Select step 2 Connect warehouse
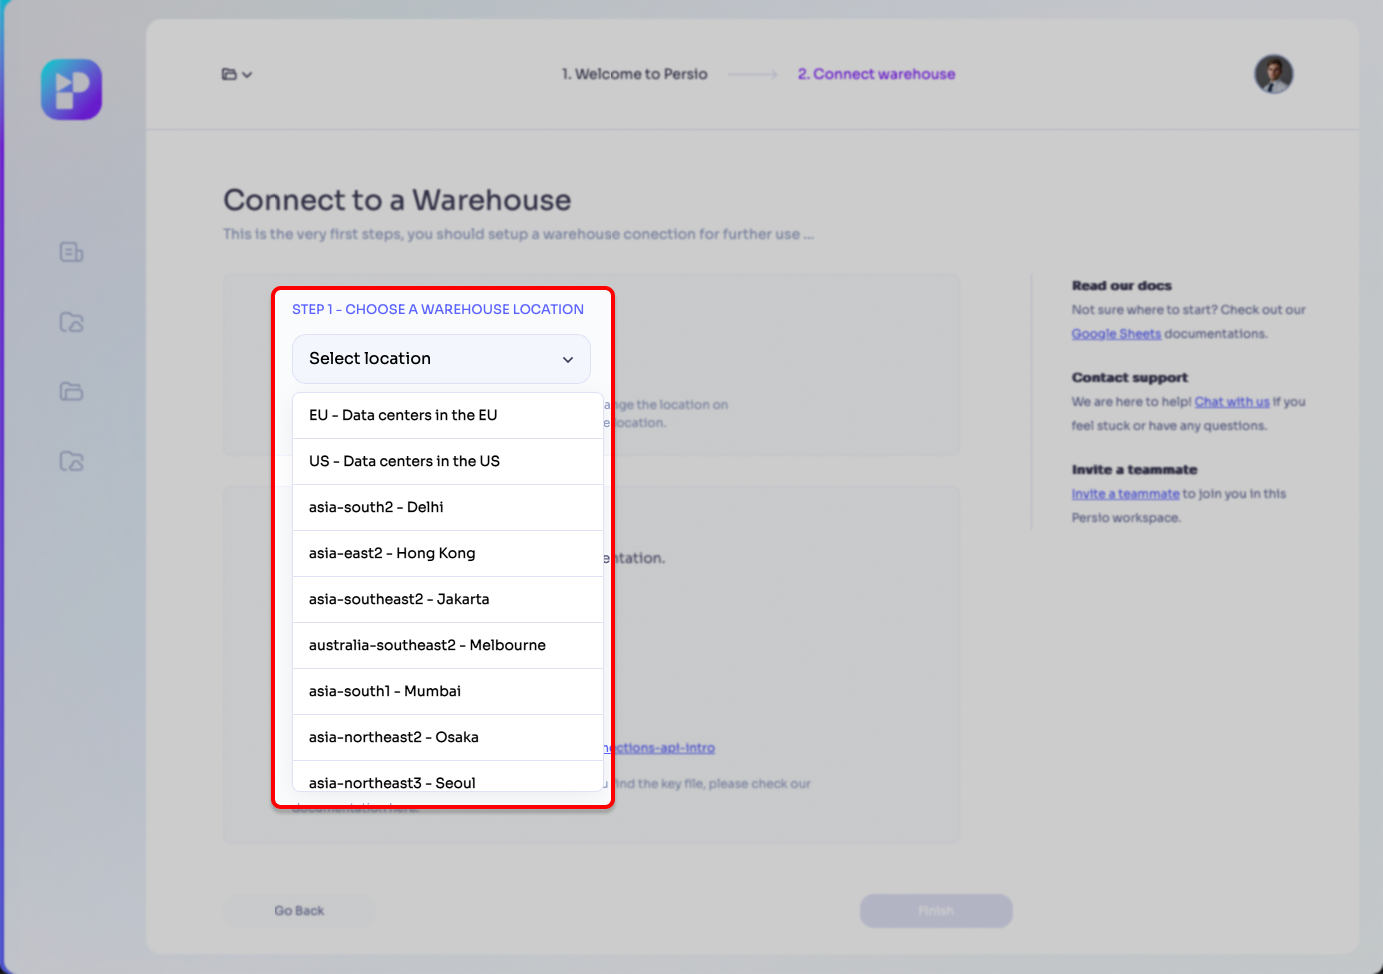Screen dimensions: 1383x974 click(x=875, y=73)
